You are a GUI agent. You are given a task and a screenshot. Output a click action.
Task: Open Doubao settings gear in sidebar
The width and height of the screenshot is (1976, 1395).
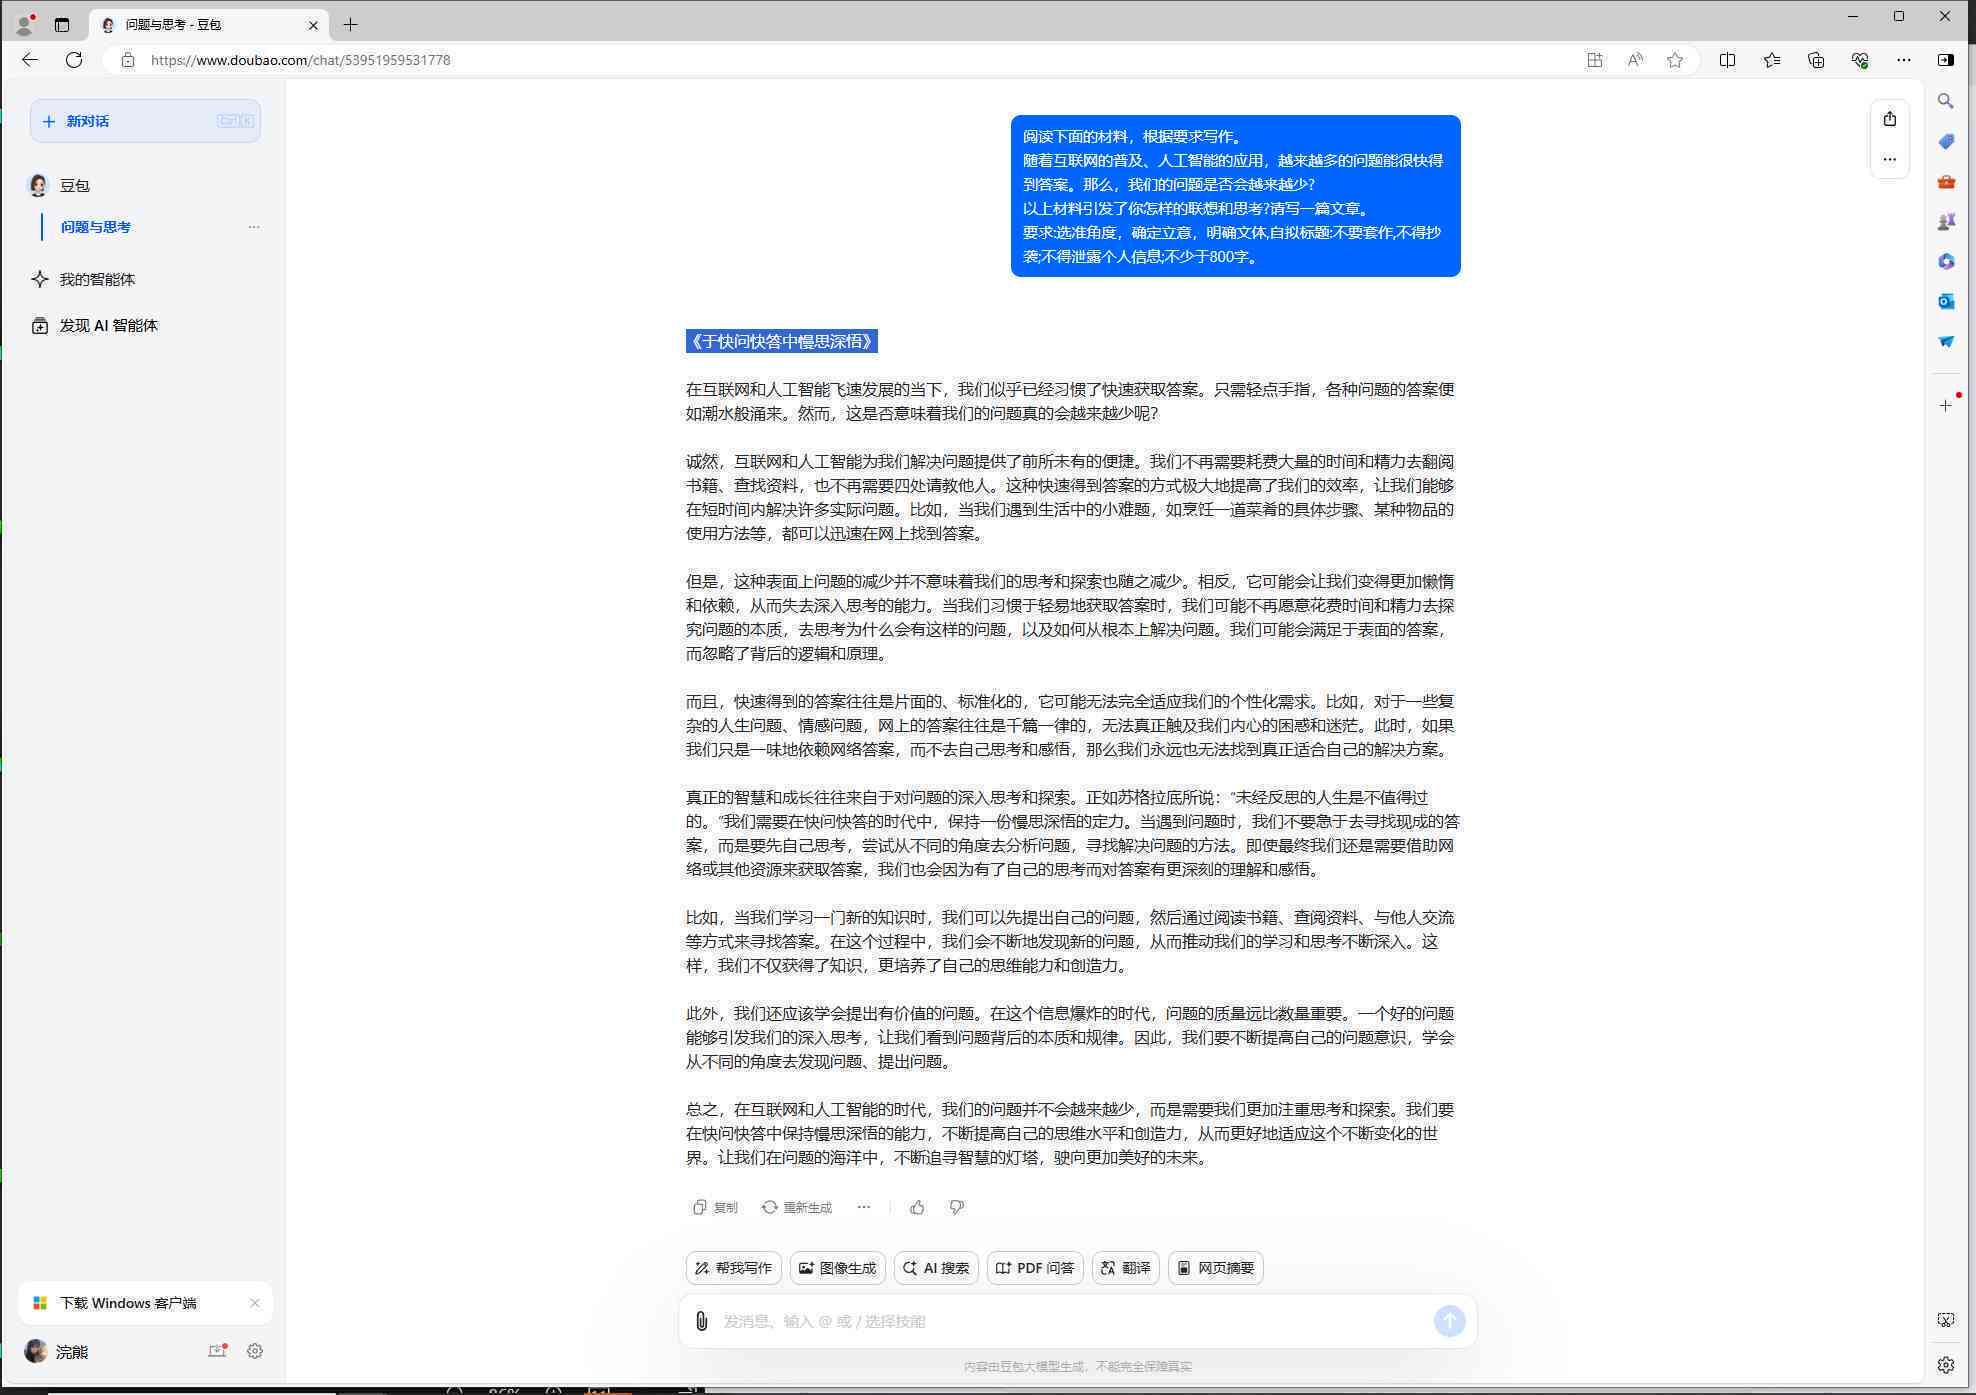click(x=255, y=1351)
